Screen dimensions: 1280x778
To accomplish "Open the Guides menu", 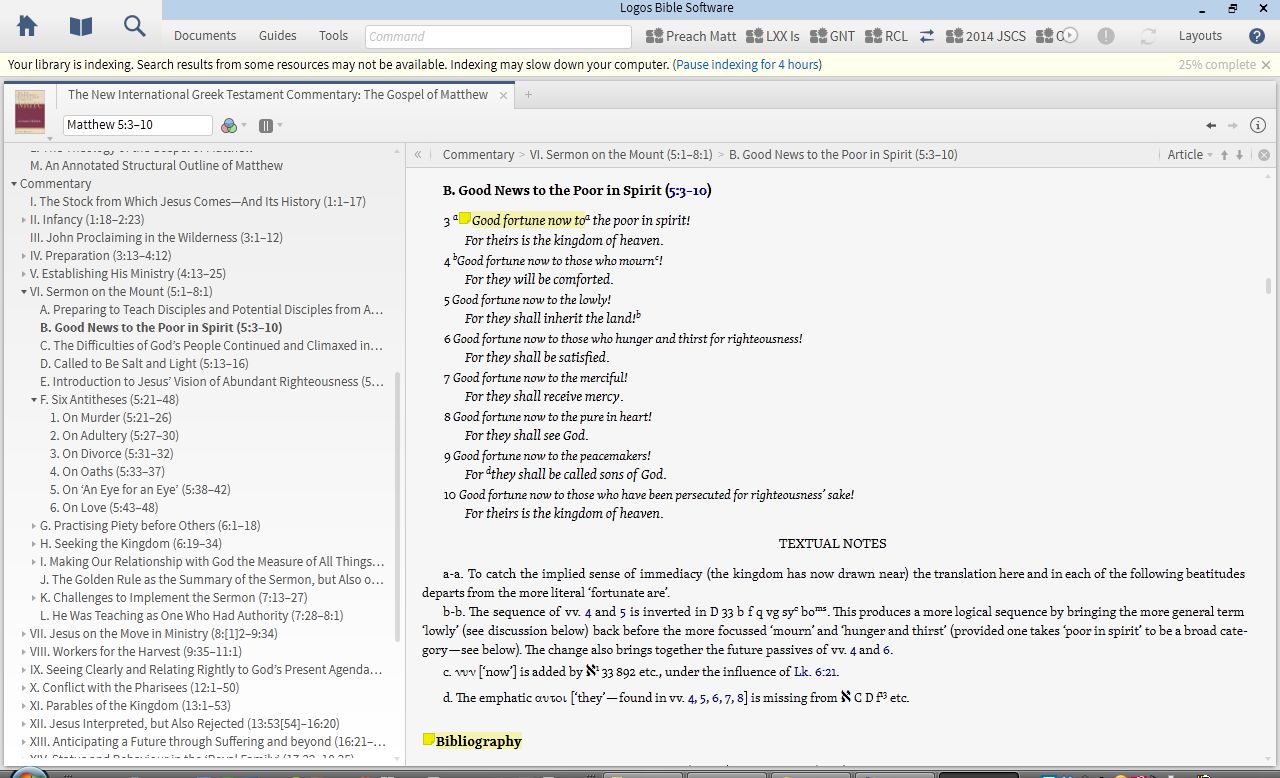I will [277, 36].
